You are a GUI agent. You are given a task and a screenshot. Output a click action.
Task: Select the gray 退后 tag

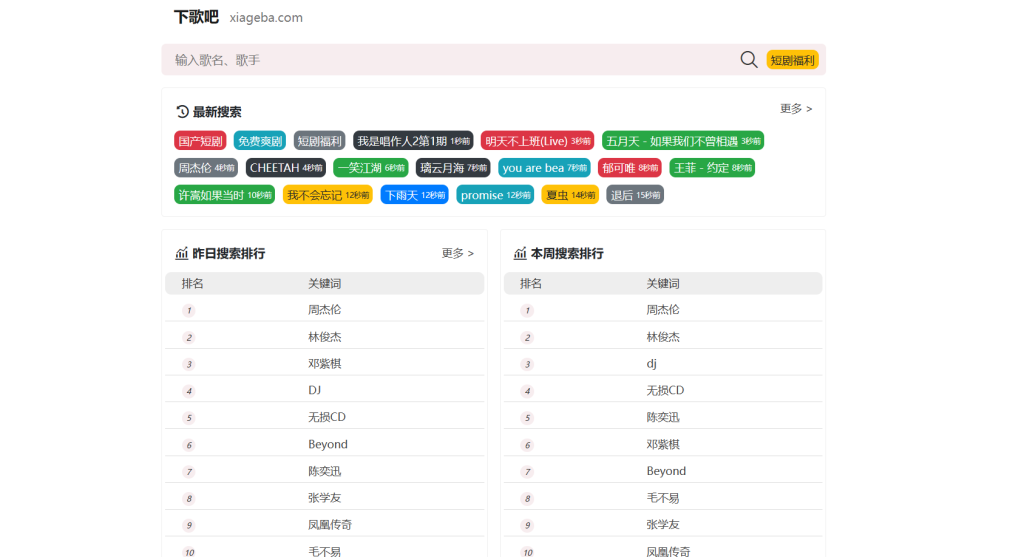pyautogui.click(x=635, y=195)
